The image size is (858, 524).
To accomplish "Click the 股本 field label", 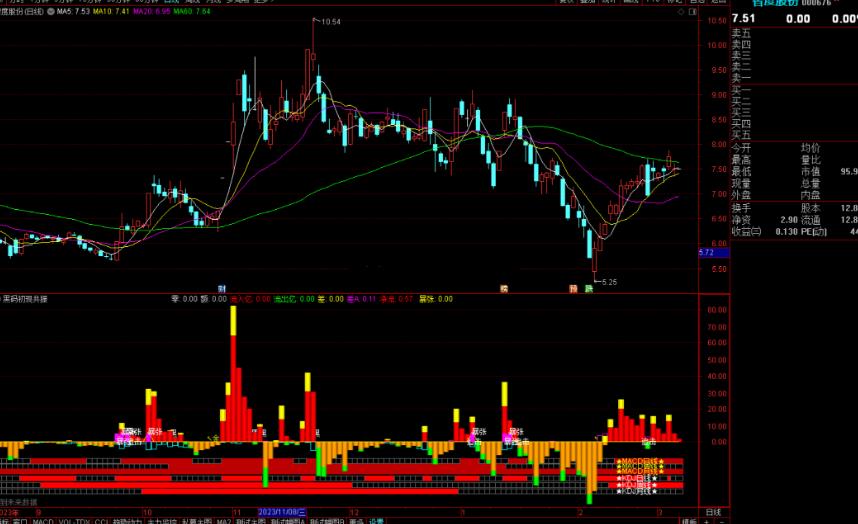I will (810, 208).
